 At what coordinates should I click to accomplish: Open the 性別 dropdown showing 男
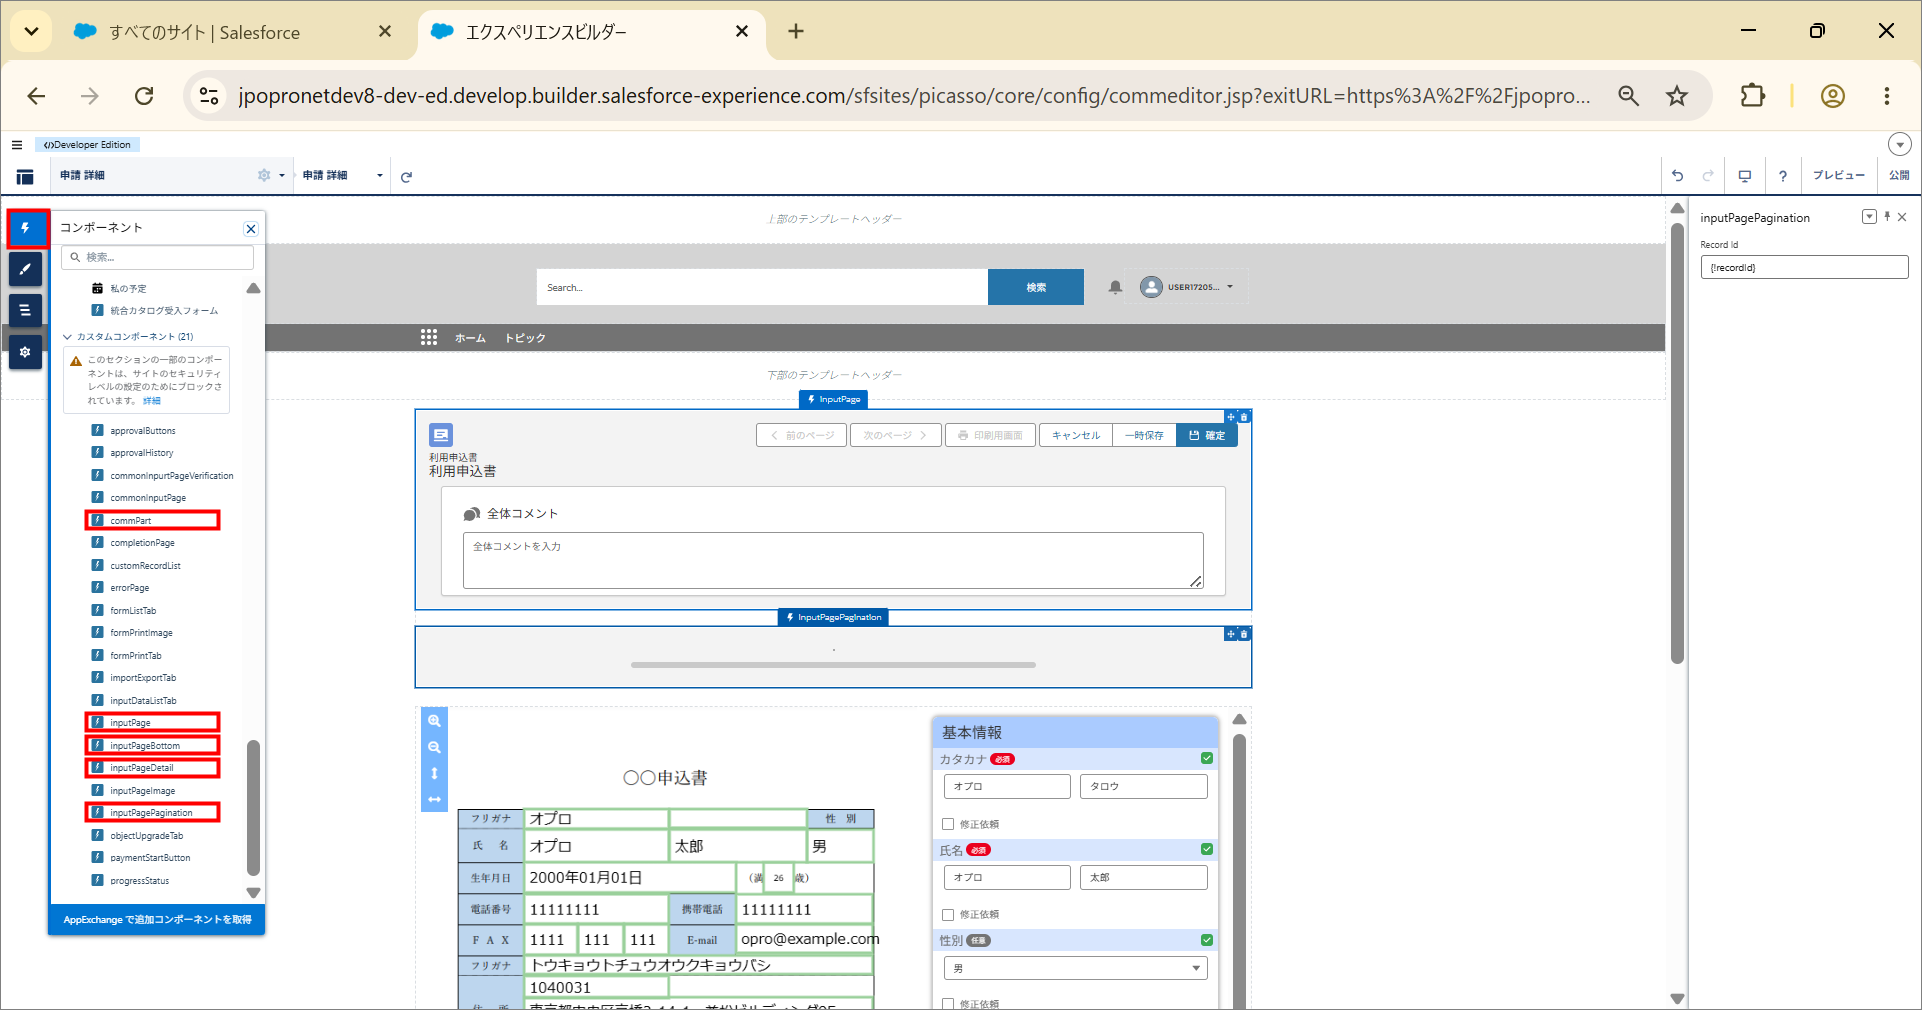click(x=1075, y=968)
